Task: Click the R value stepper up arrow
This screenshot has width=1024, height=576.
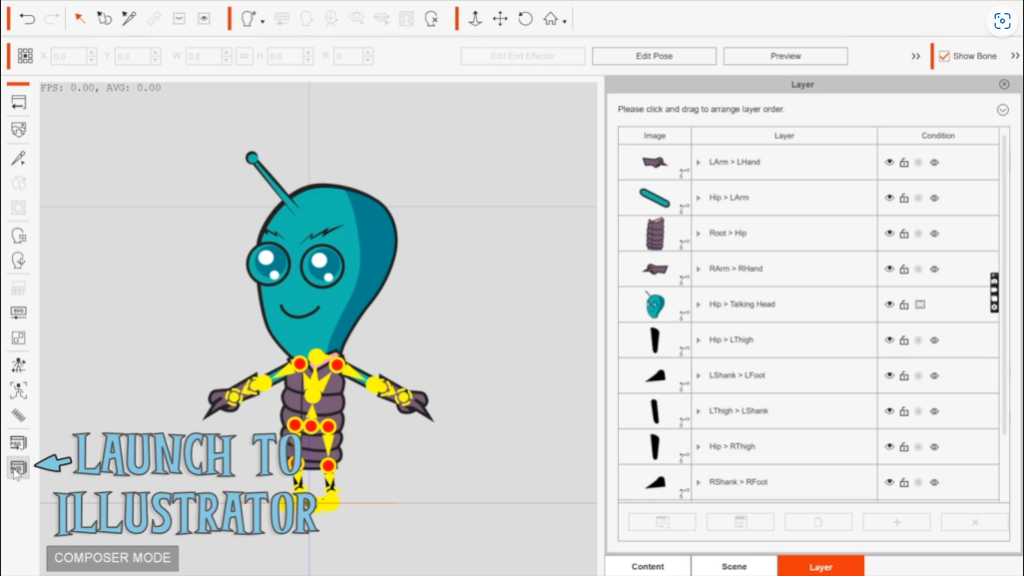Action: (369, 52)
